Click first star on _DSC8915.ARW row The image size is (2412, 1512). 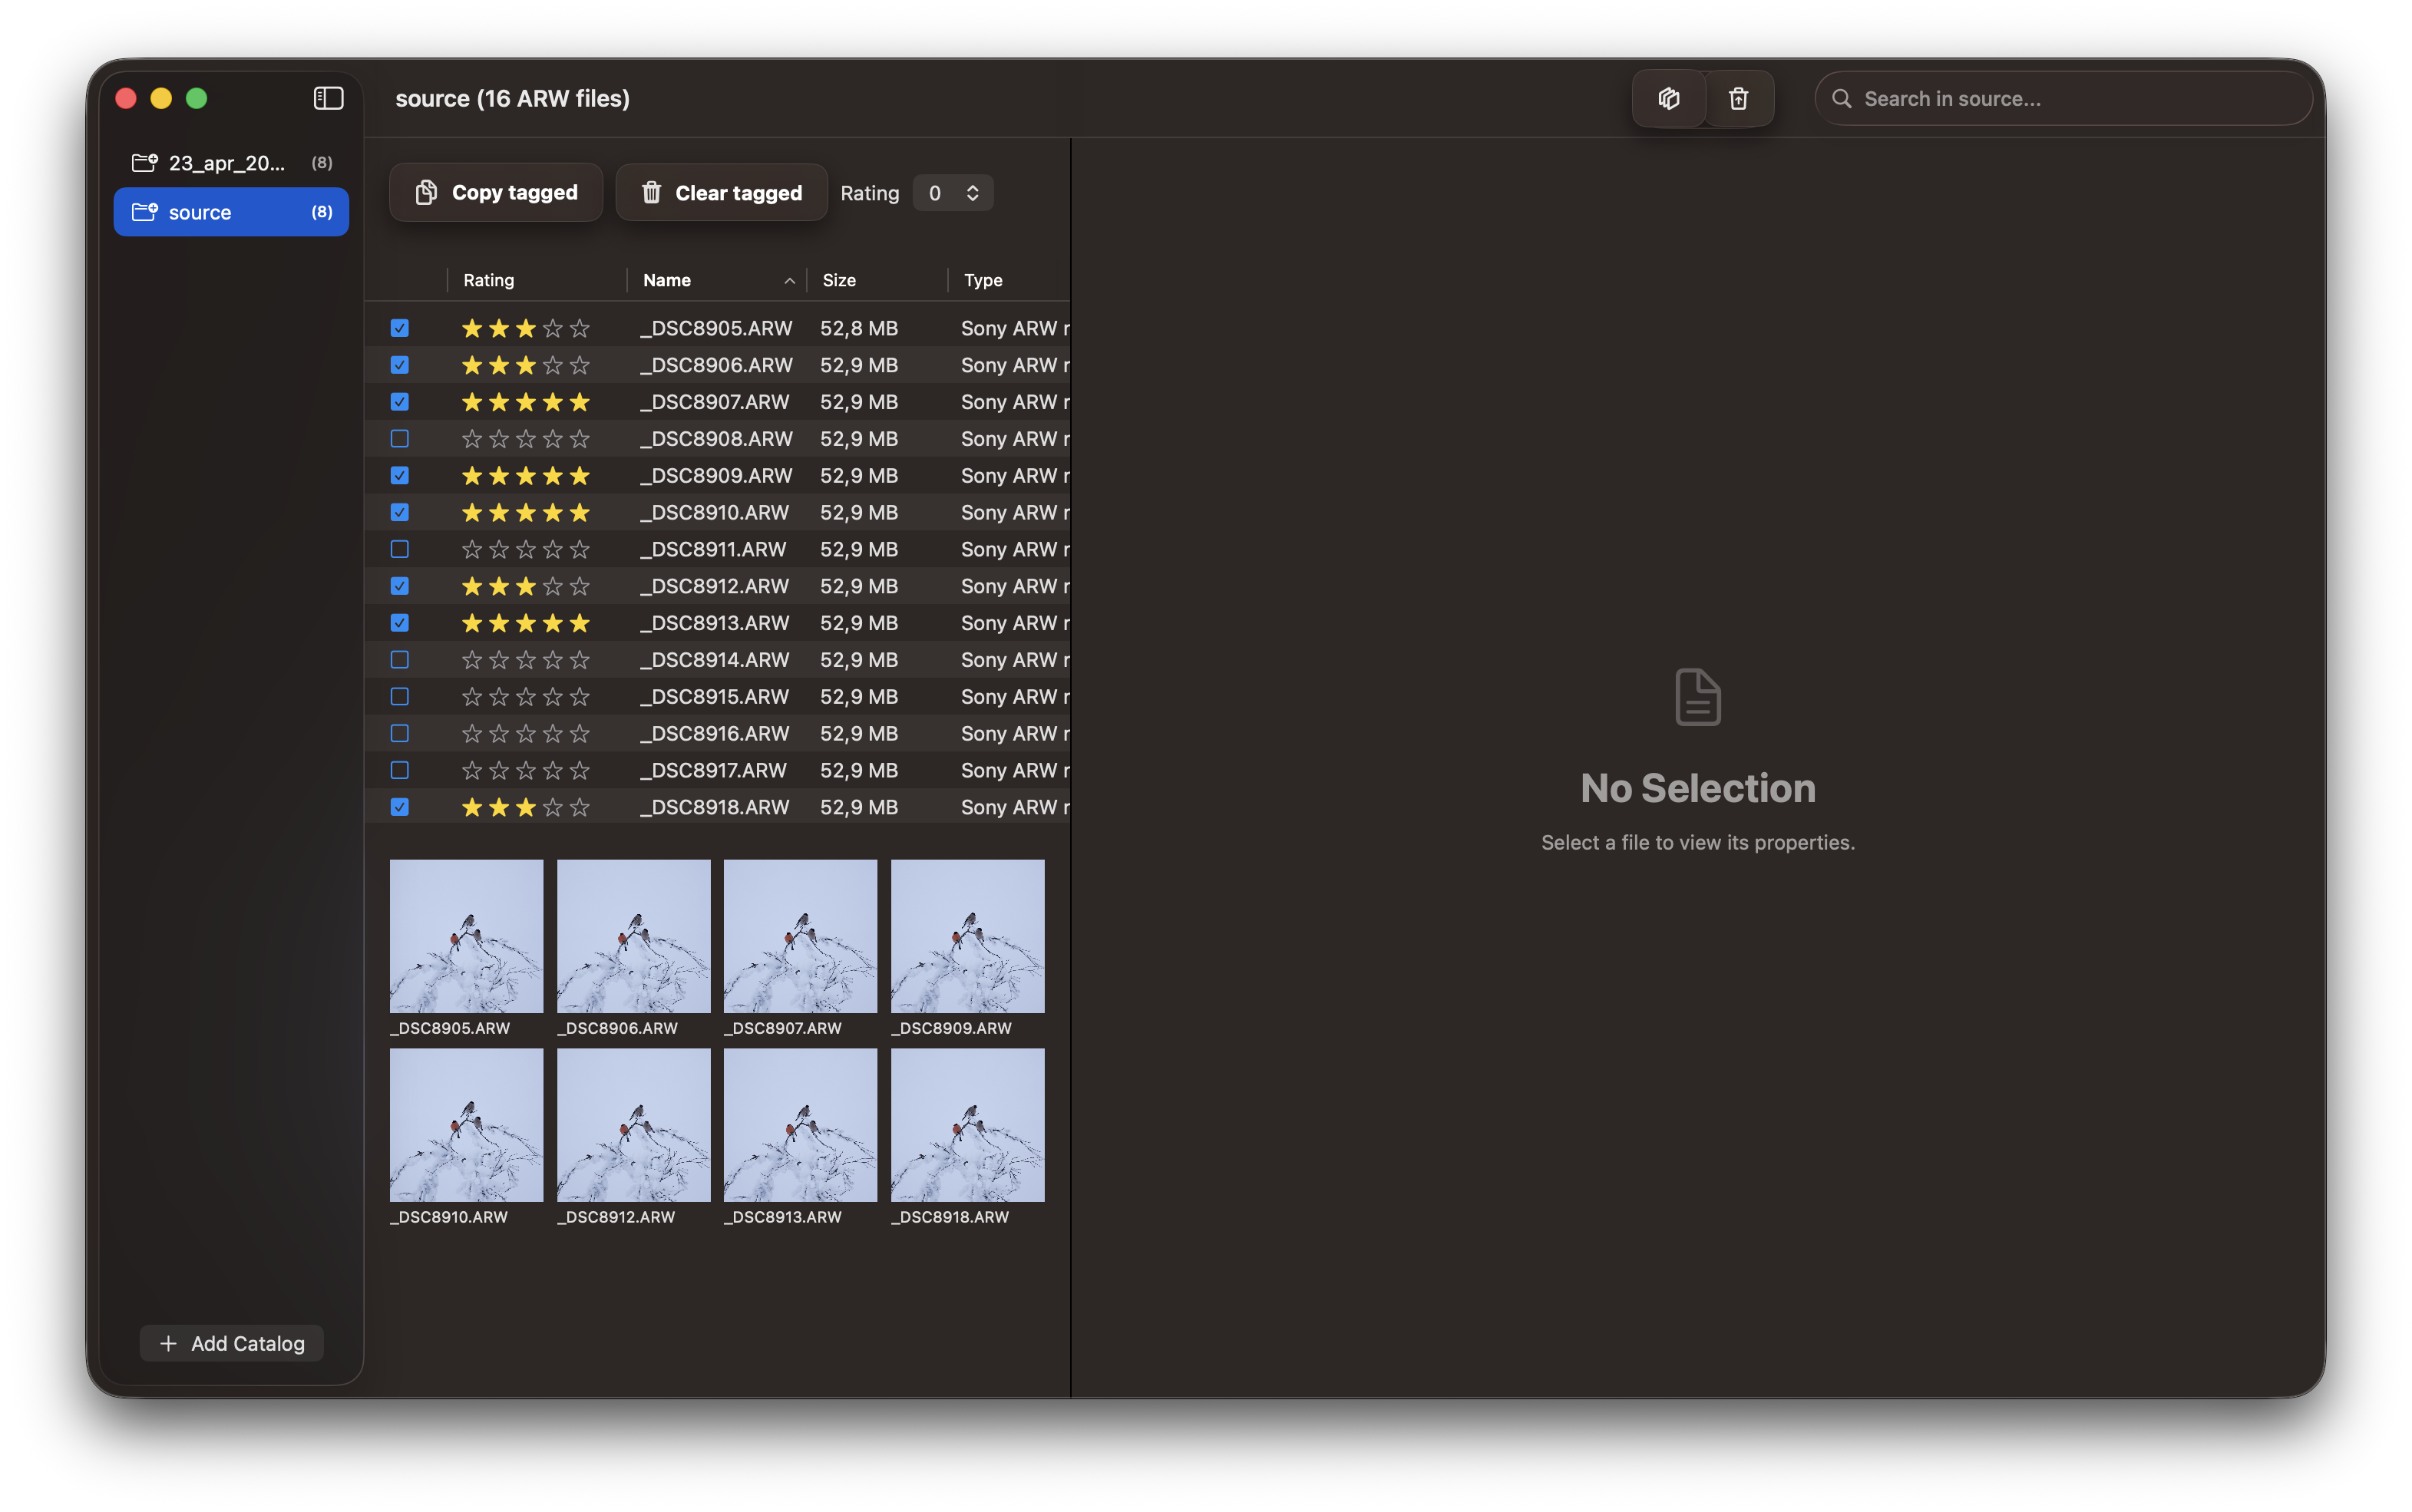(472, 697)
